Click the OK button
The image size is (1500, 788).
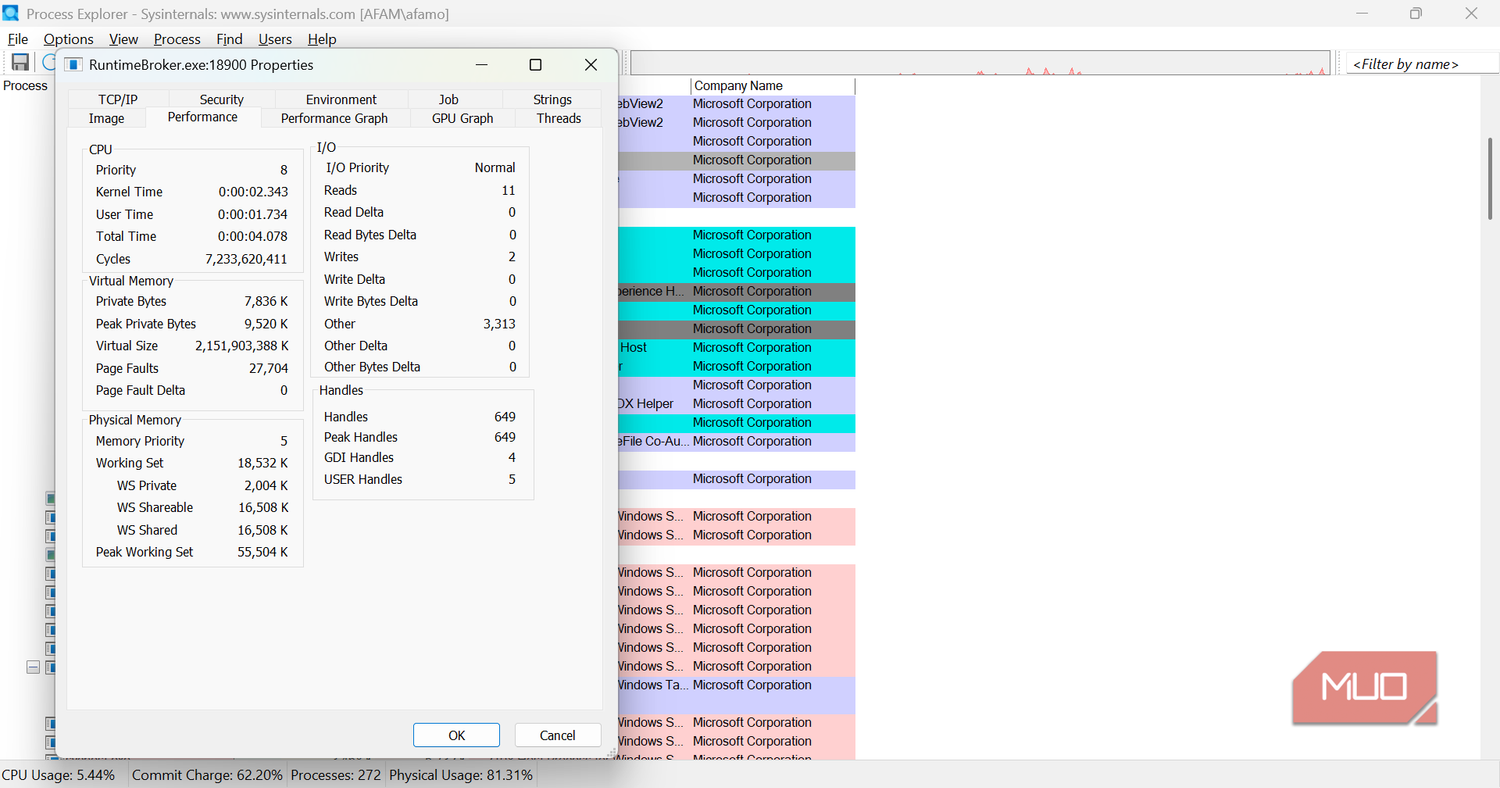tap(456, 735)
